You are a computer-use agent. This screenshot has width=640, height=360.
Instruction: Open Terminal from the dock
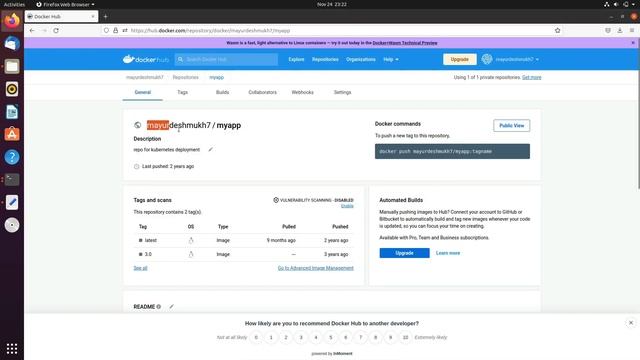tap(12, 180)
